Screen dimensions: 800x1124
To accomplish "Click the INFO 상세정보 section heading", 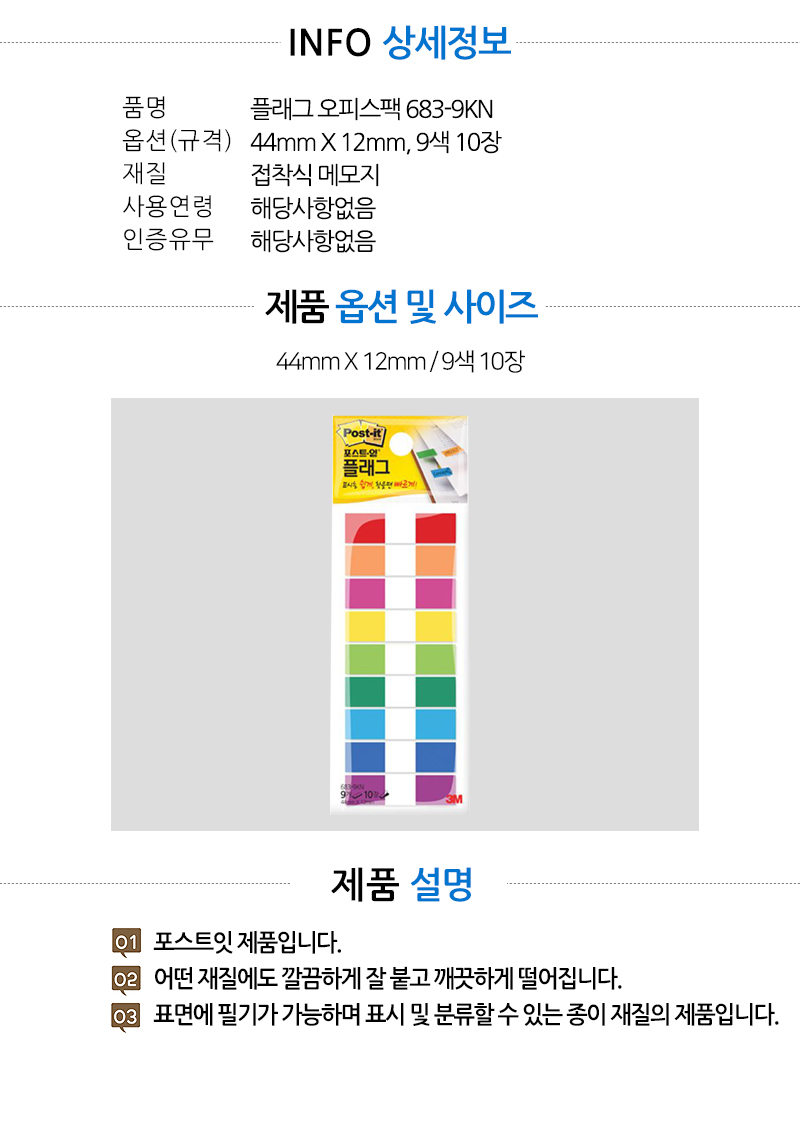I will 399,43.
